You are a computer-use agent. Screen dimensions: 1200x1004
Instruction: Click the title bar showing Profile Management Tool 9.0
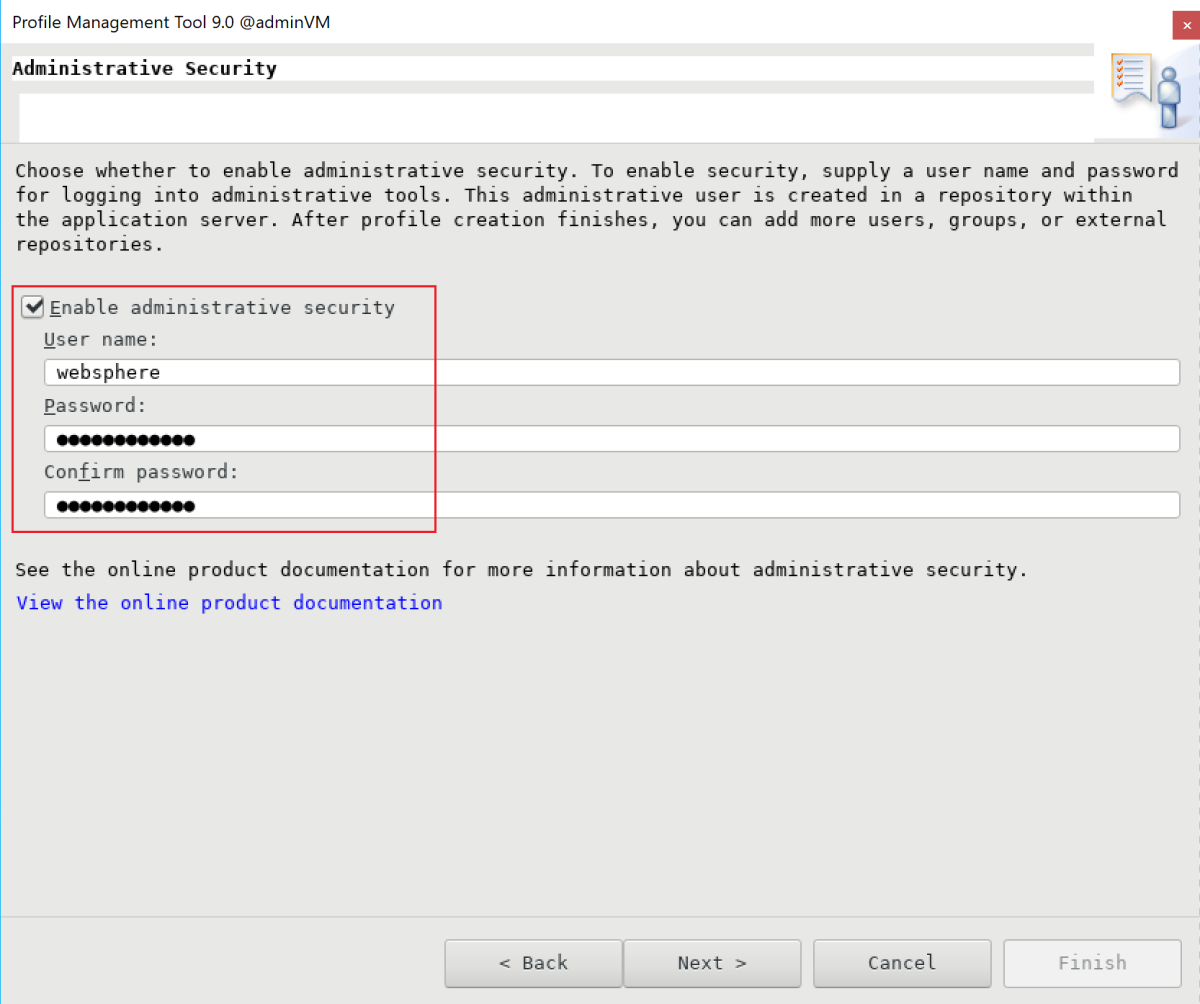click(170, 22)
